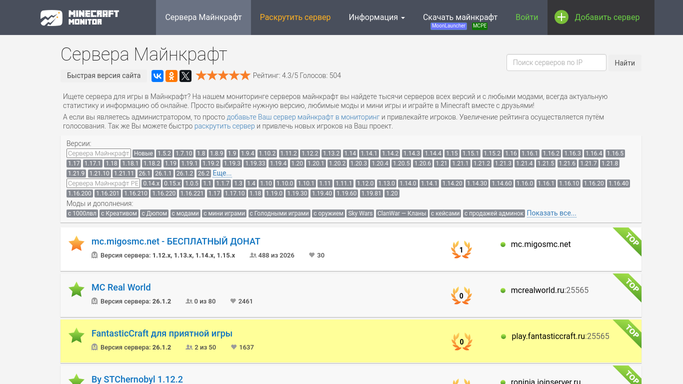Select the Новые version filter tag
The height and width of the screenshot is (384, 683).
click(x=143, y=154)
